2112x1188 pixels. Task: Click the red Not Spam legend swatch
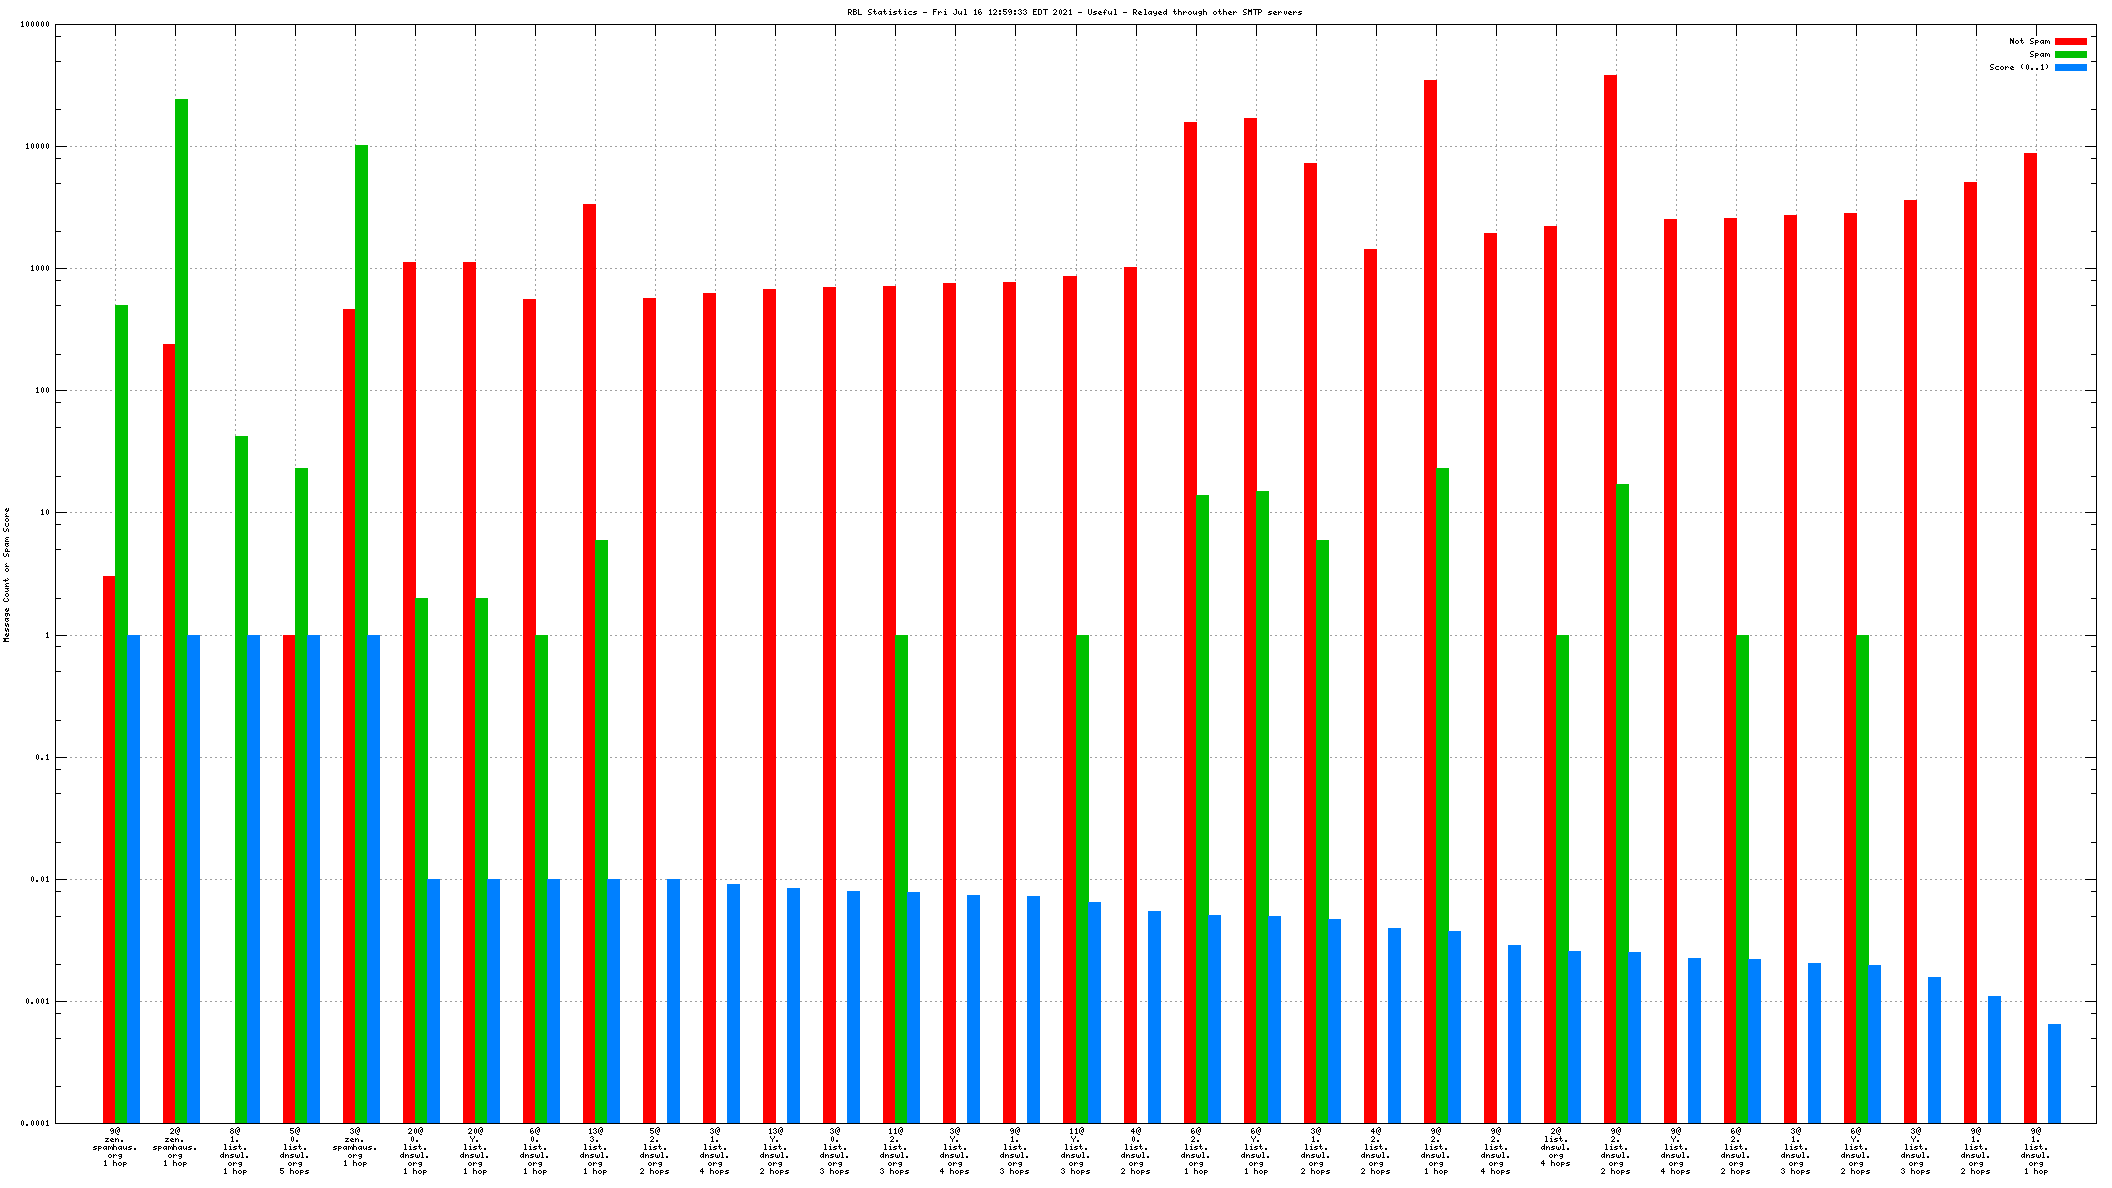[x=2070, y=42]
